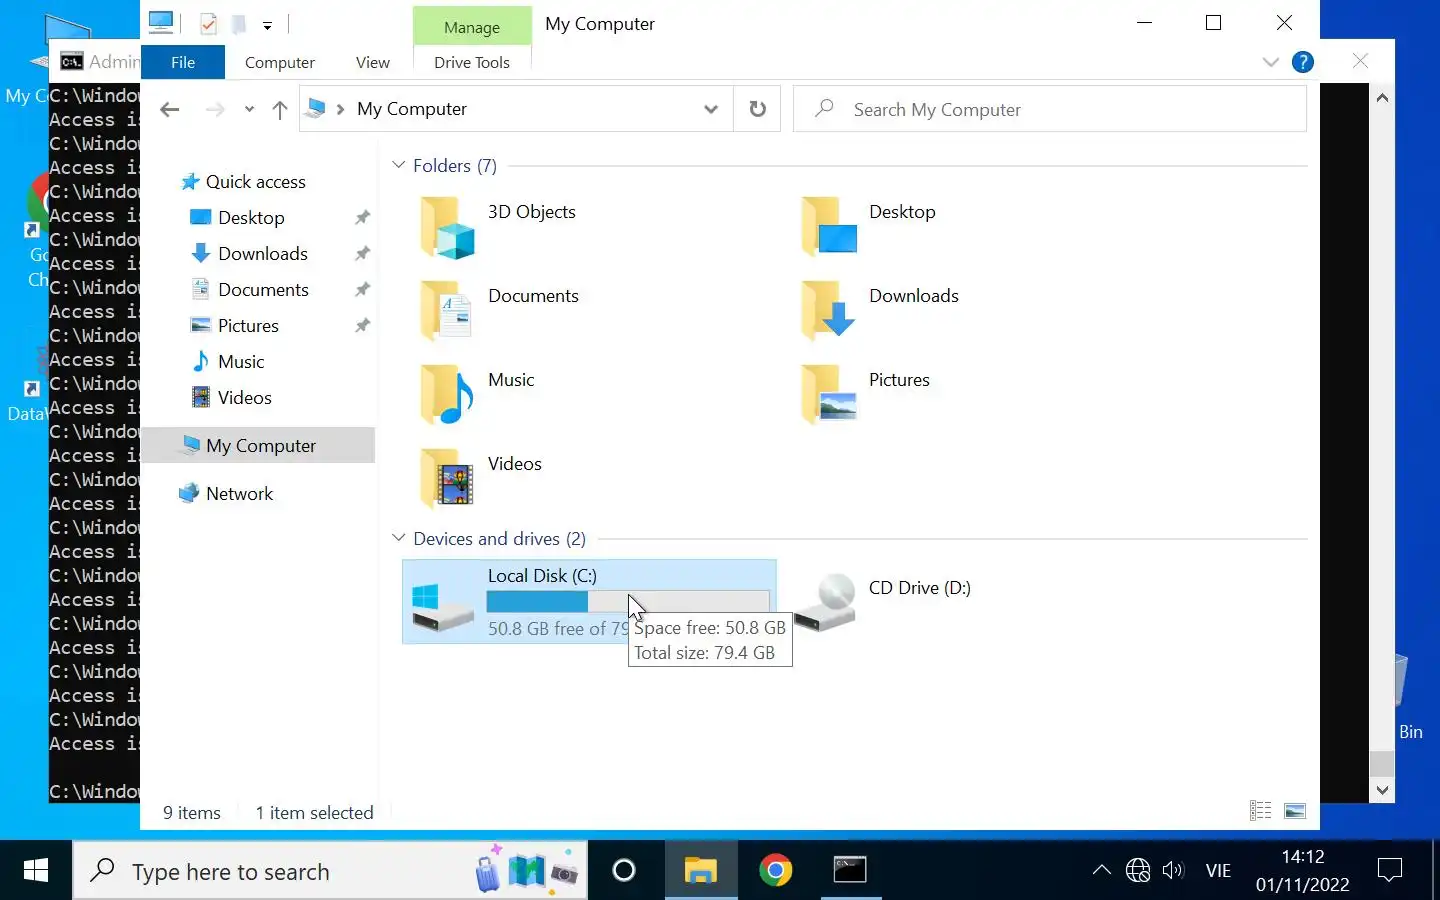Open the Documents folder in main pane
Image resolution: width=1440 pixels, height=900 pixels.
click(x=447, y=311)
